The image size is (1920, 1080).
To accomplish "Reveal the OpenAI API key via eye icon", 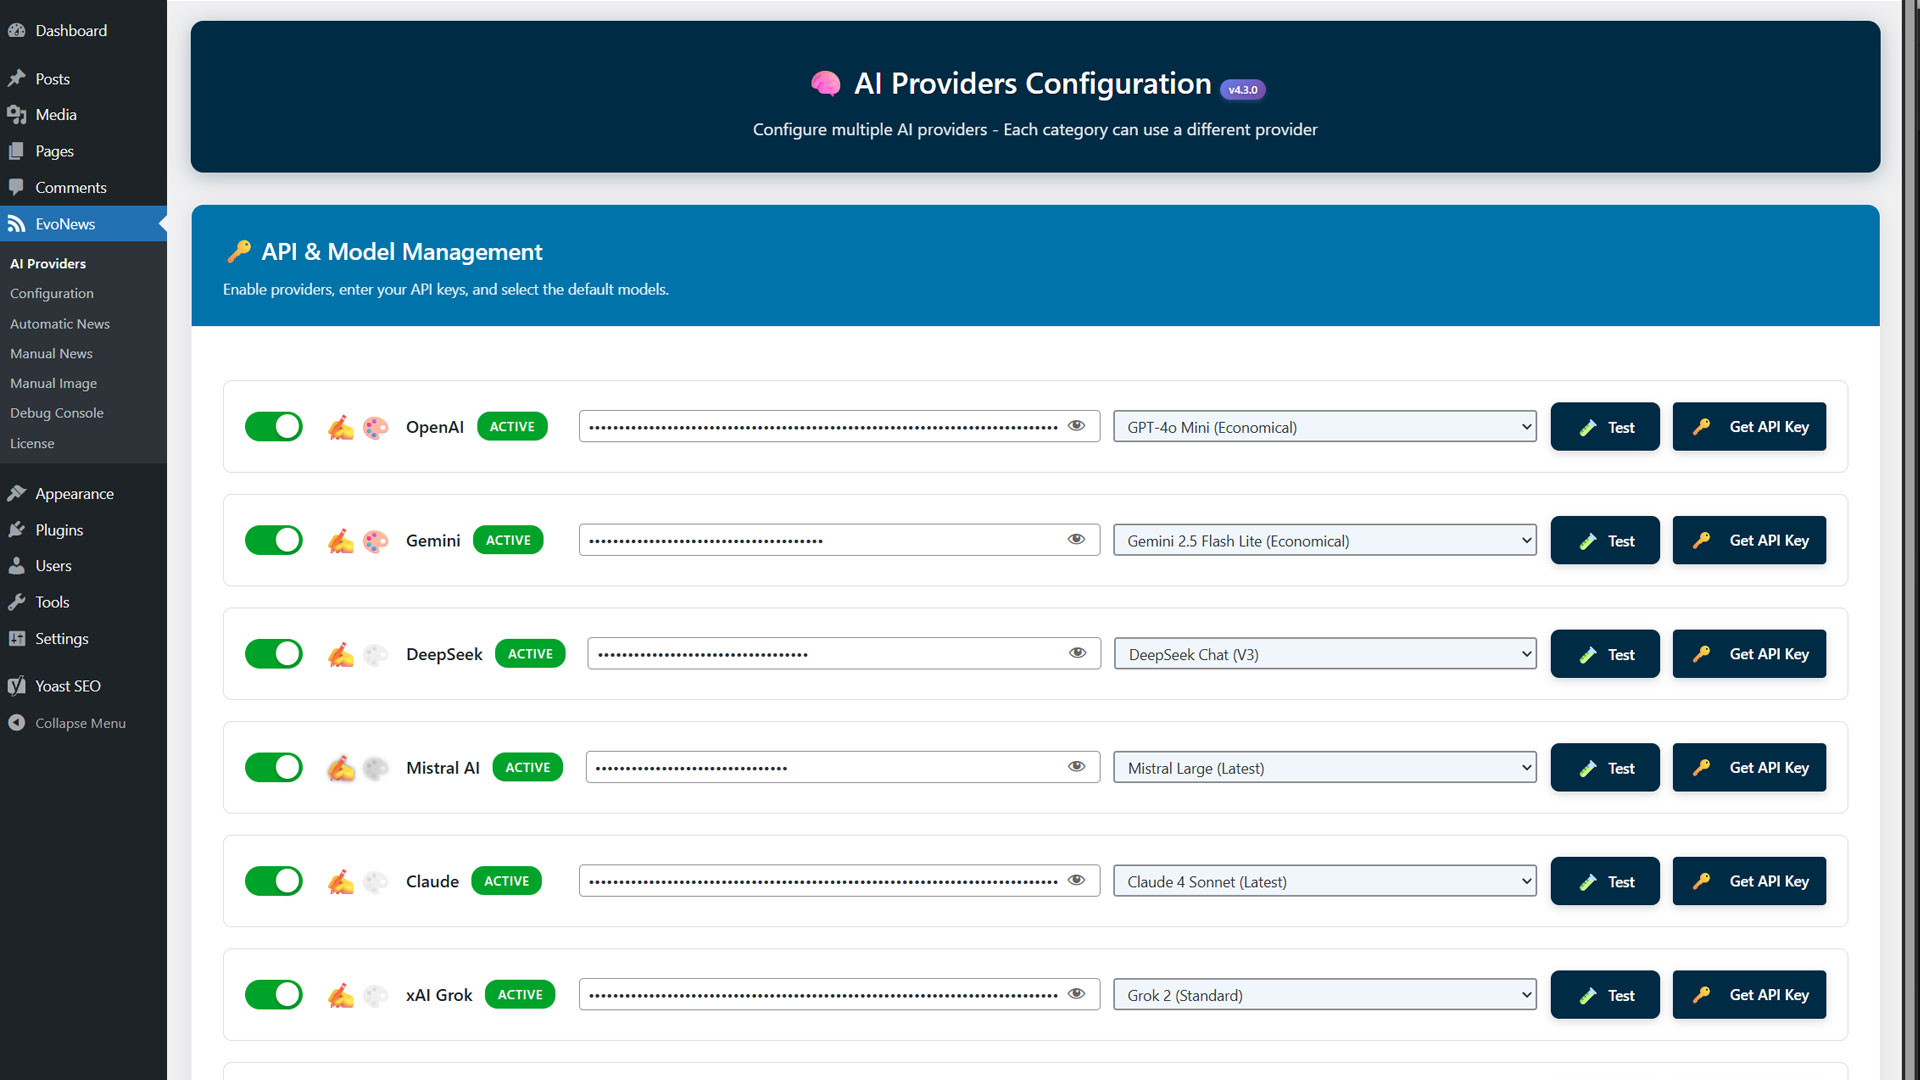I will pos(1076,426).
